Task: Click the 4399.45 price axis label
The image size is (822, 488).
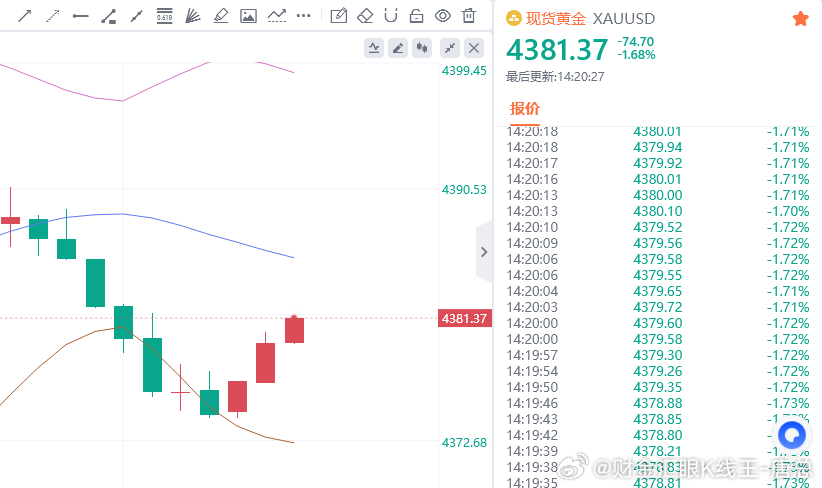Action: (x=464, y=71)
